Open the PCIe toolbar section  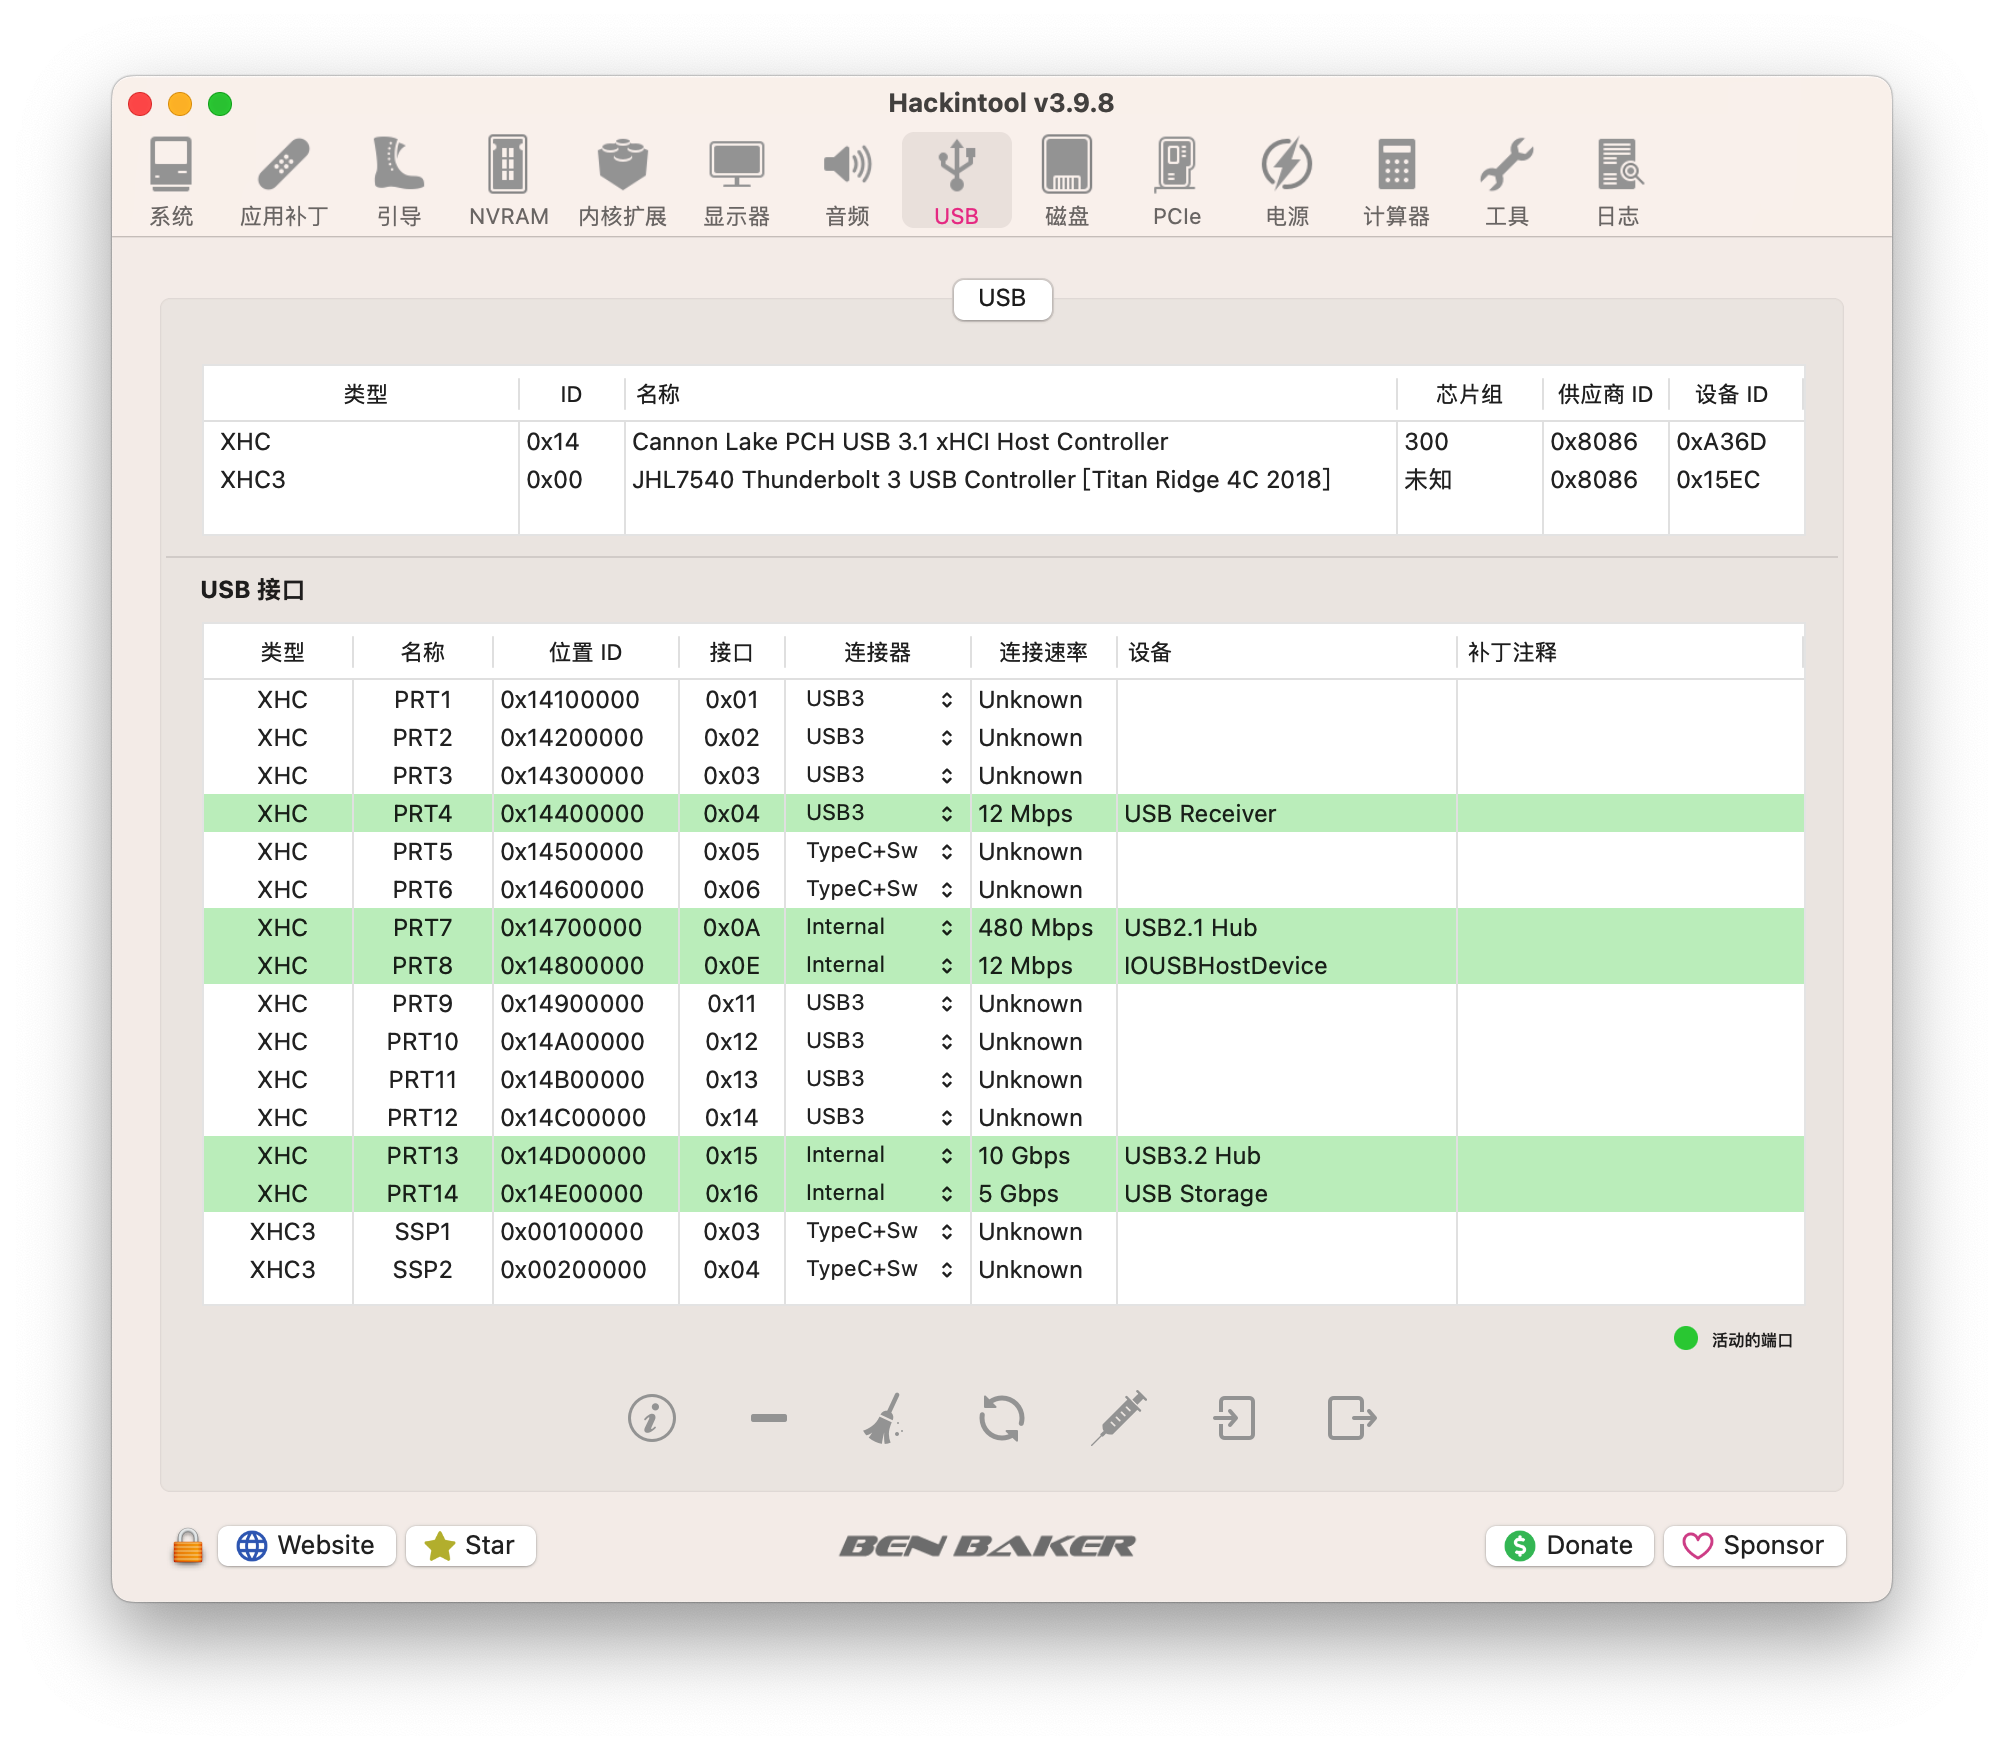[x=1176, y=182]
